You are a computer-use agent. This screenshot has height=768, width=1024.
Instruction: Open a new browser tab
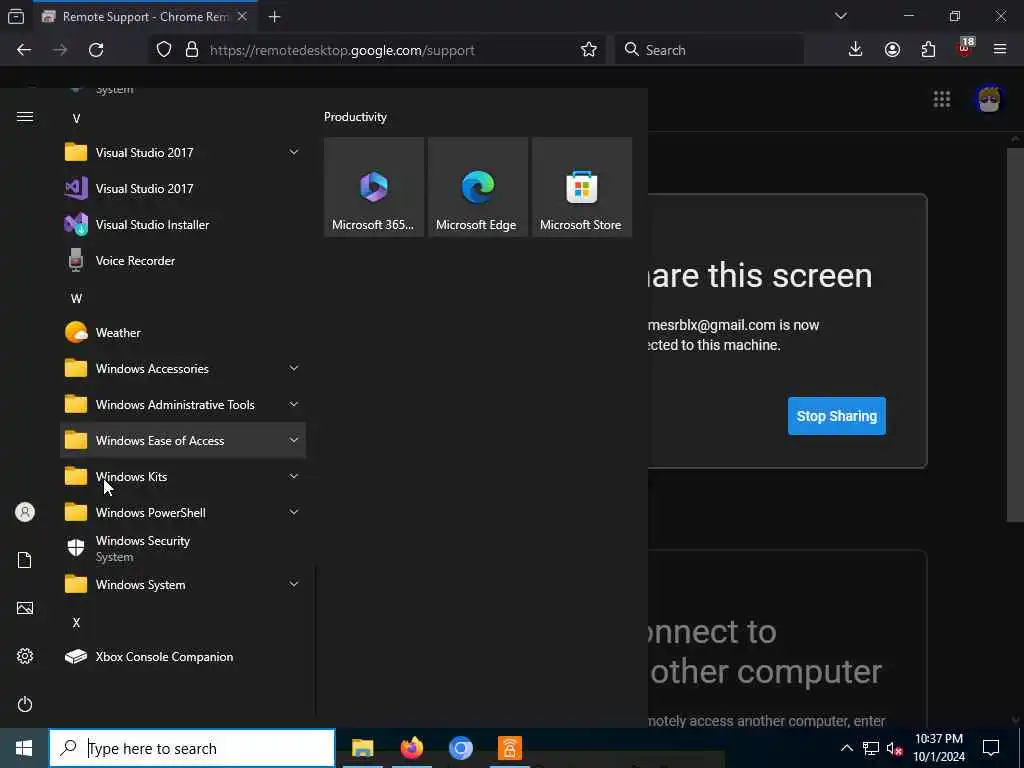pos(275,17)
